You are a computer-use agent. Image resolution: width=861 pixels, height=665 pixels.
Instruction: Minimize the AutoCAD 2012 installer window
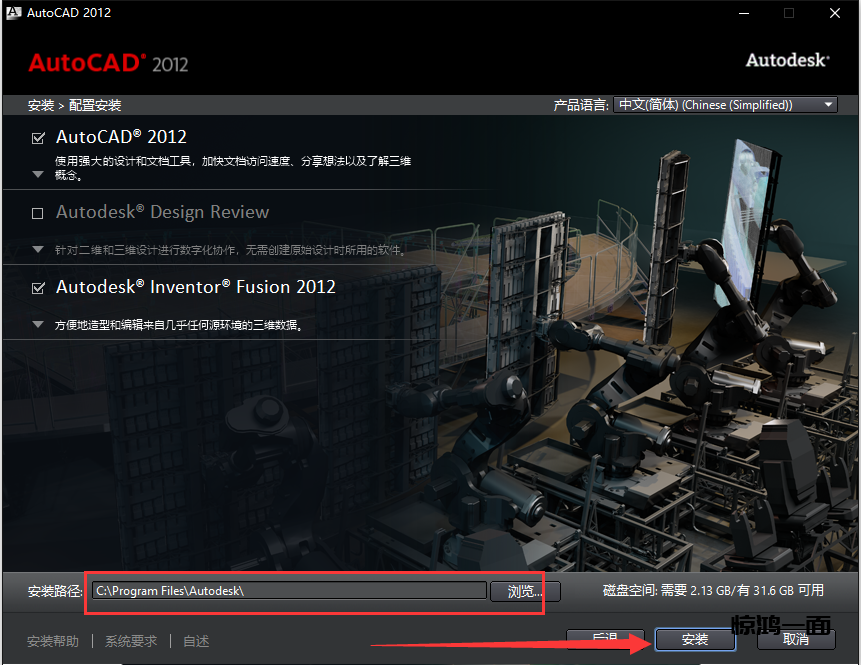[744, 13]
